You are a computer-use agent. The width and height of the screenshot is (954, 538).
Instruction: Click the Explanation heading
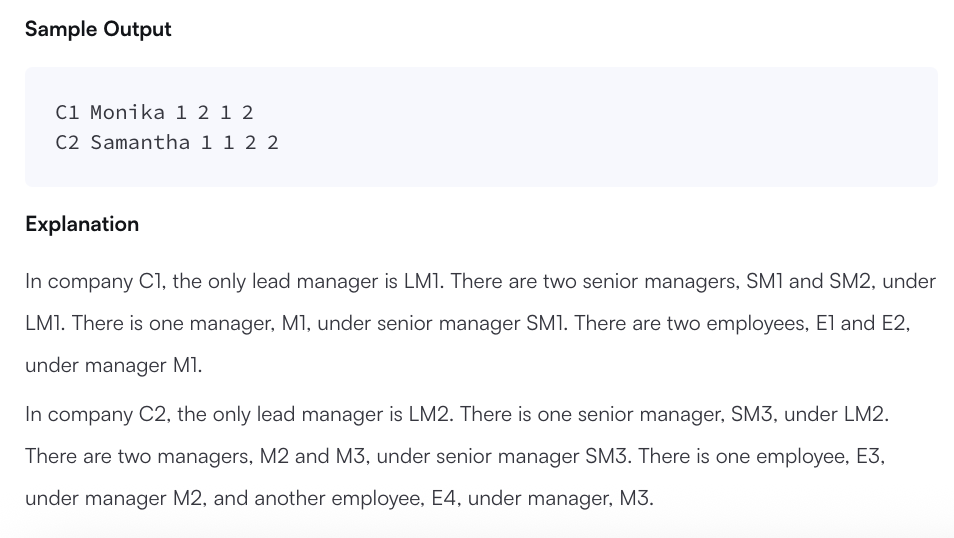click(82, 224)
